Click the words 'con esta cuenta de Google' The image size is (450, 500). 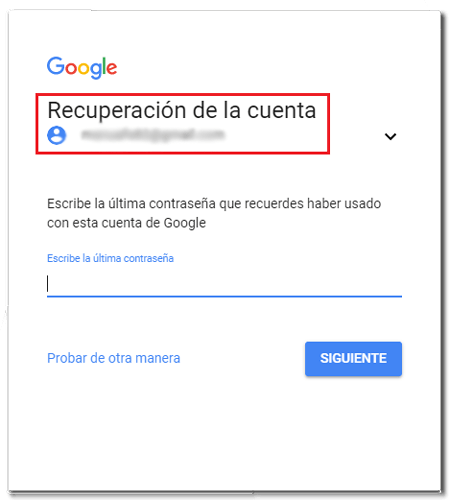[126, 223]
